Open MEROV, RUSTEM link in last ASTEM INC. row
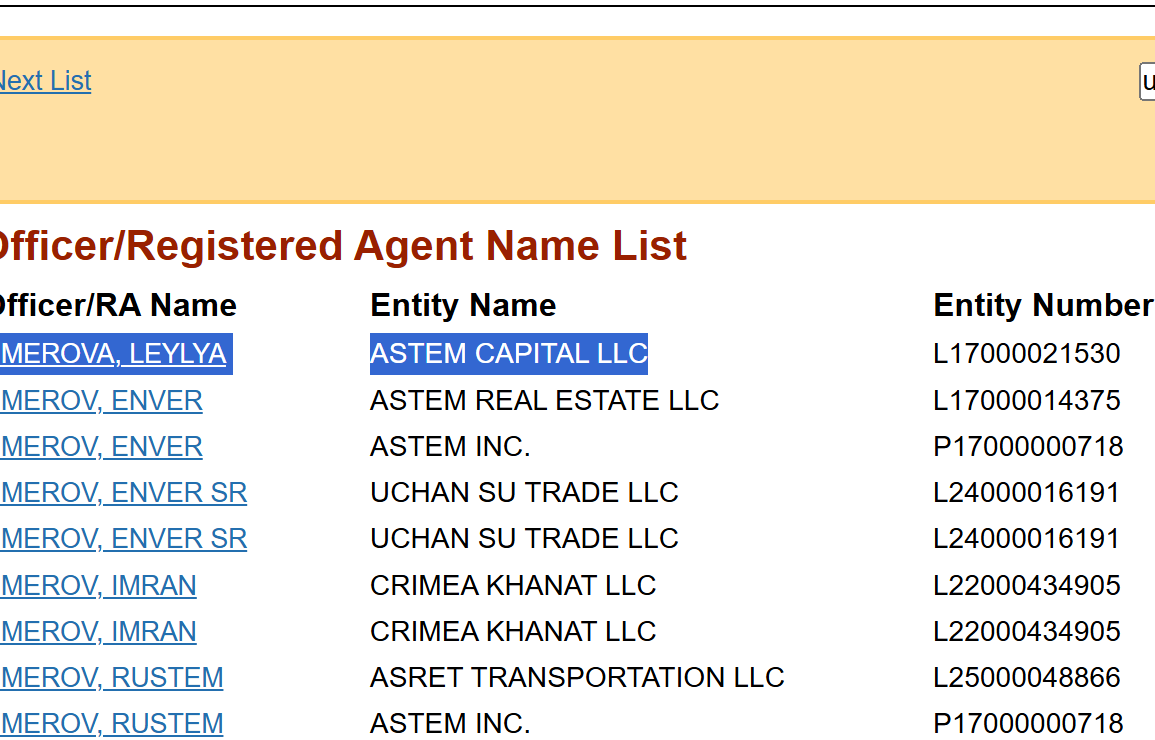This screenshot has height=740, width=1155. (112, 723)
